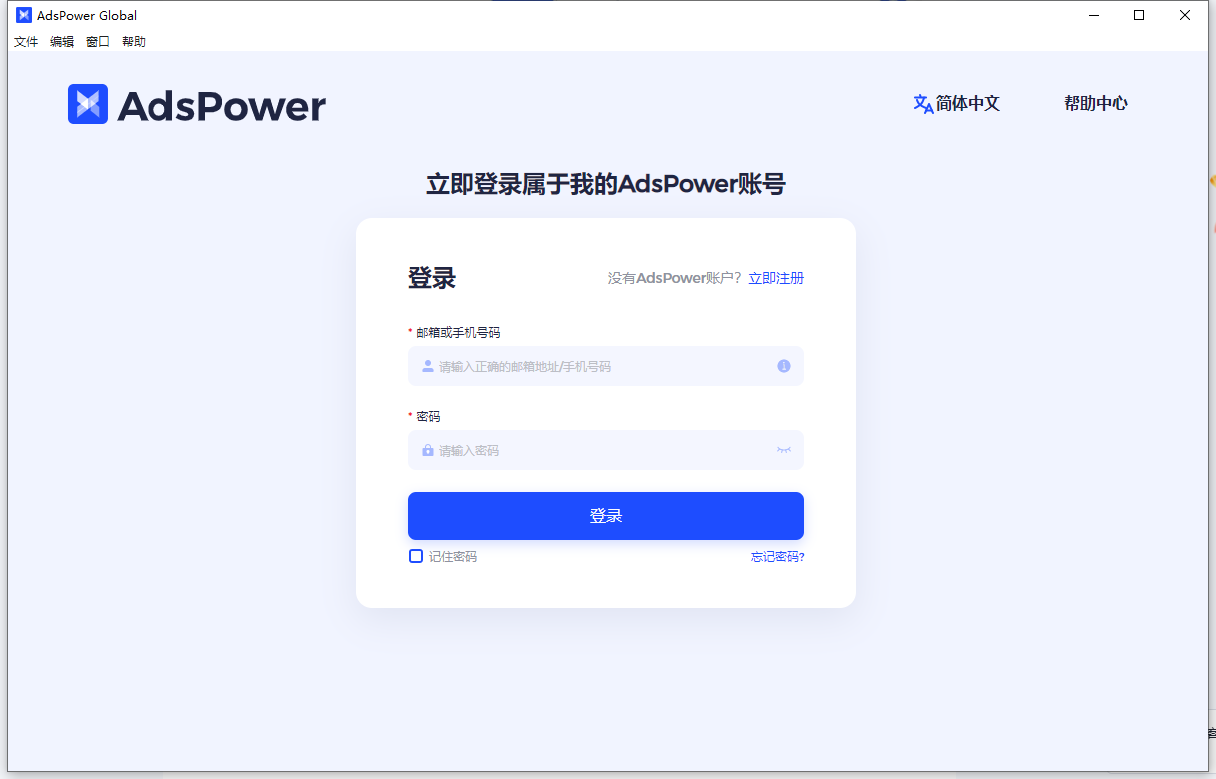Focus the 邮箱或手机号码 email input field
The image size is (1216, 779).
606,366
